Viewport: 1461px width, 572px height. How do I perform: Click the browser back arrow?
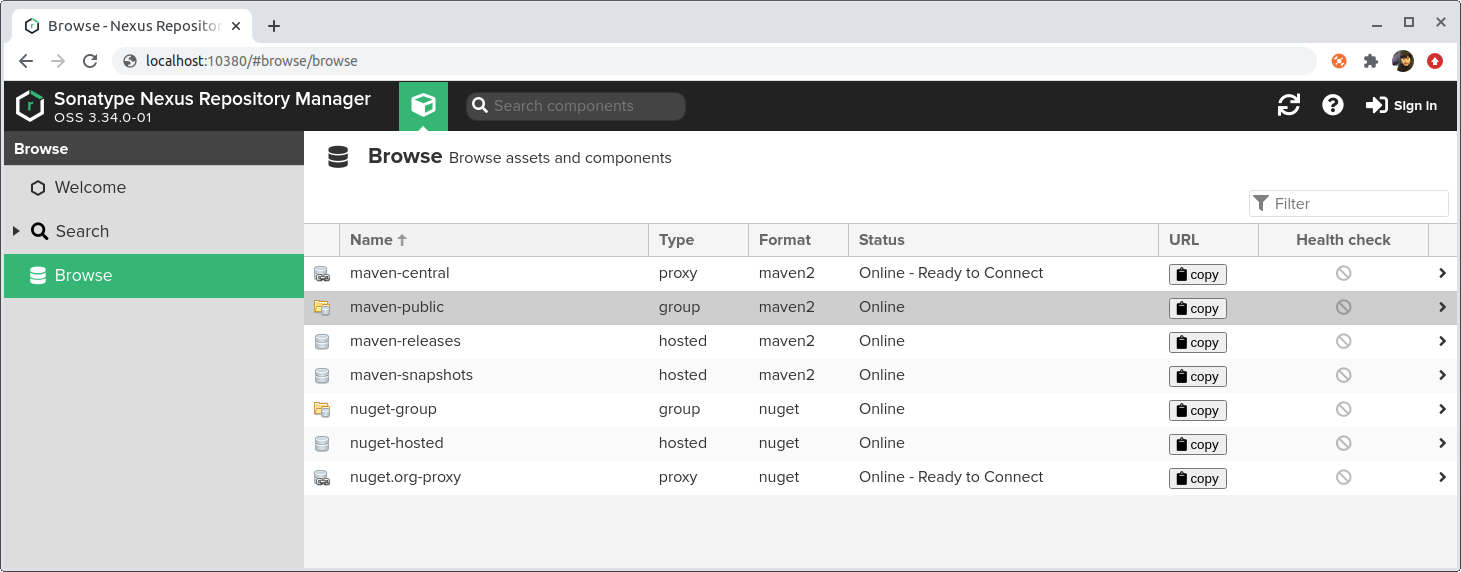pos(26,61)
